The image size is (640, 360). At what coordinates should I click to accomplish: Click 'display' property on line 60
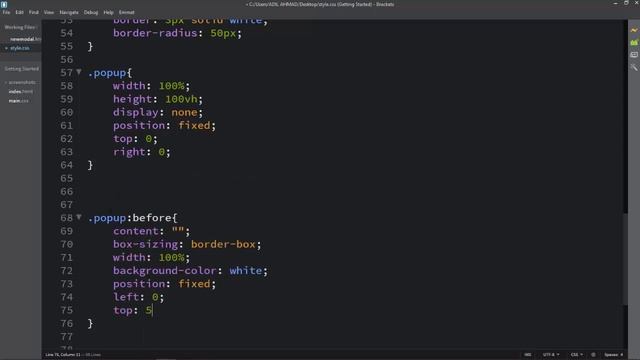(x=136, y=112)
